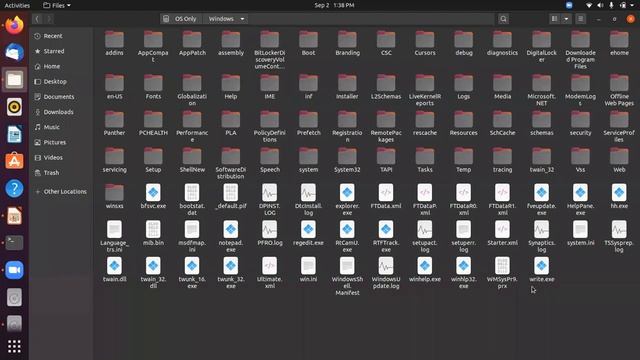Select the winsxs folder
This screenshot has height=360, width=640.
click(x=114, y=196)
